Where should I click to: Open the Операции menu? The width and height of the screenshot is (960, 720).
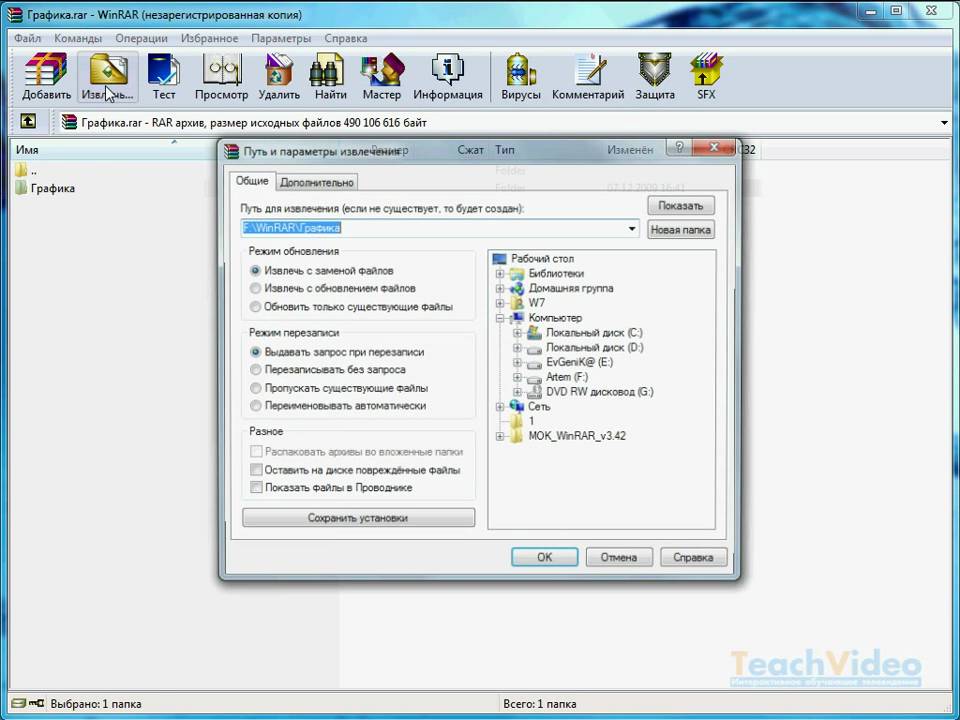click(x=141, y=38)
